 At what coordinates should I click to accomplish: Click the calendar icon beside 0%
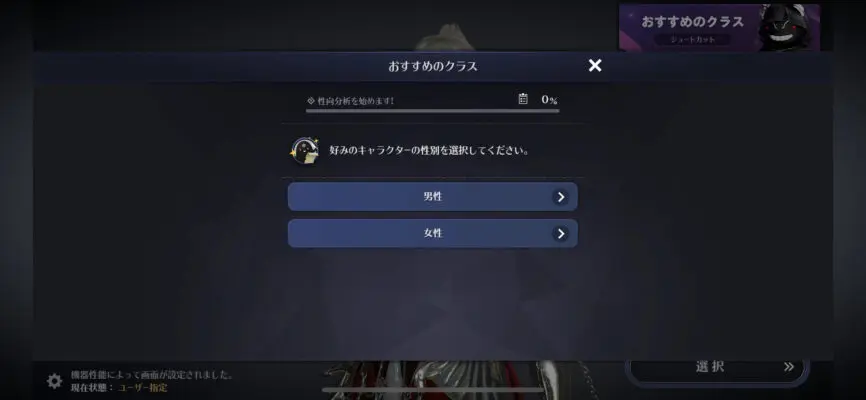pyautogui.click(x=523, y=99)
